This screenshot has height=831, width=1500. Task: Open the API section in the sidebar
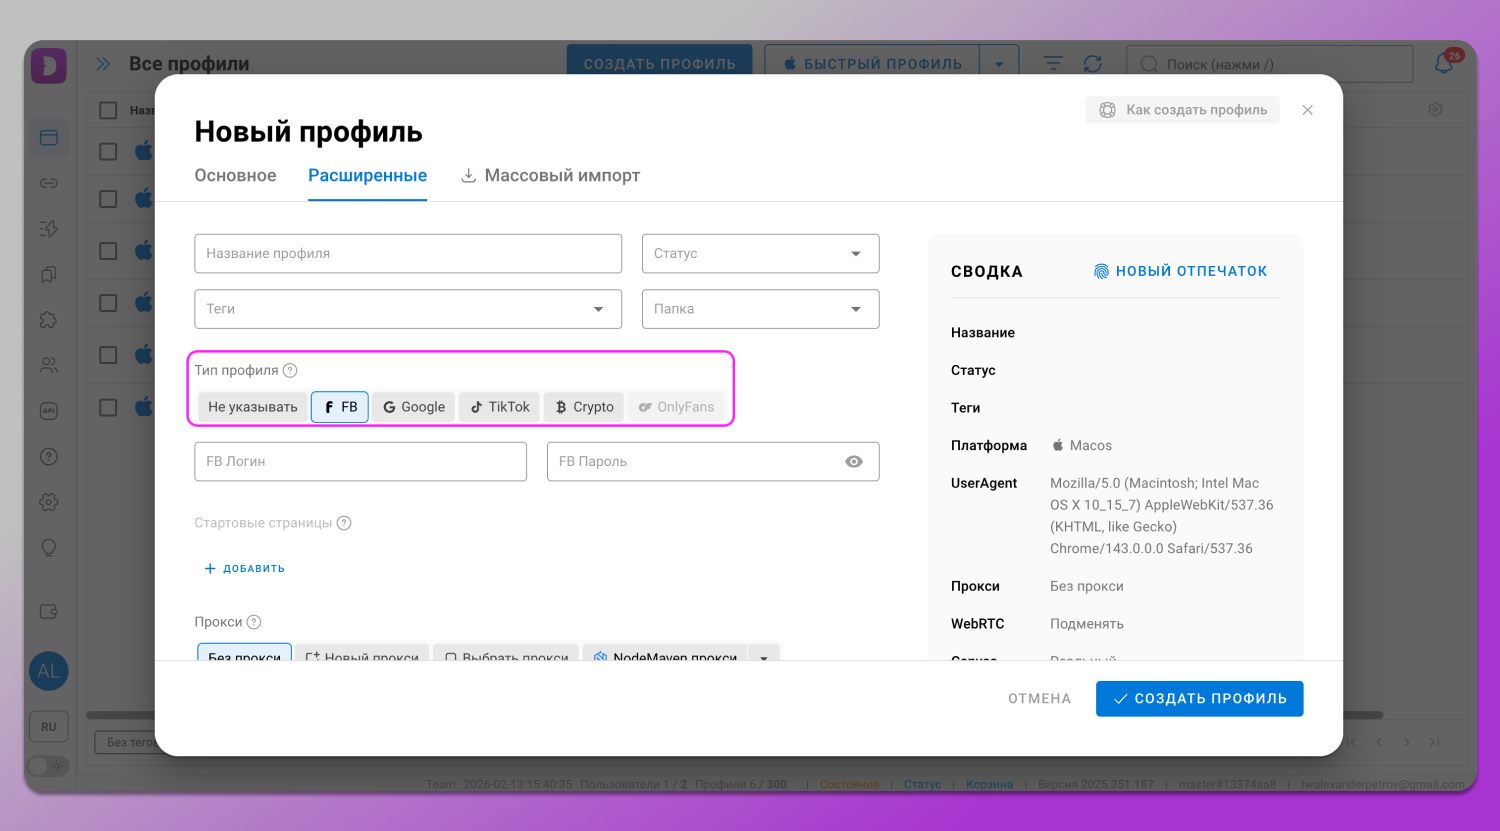pyautogui.click(x=48, y=410)
